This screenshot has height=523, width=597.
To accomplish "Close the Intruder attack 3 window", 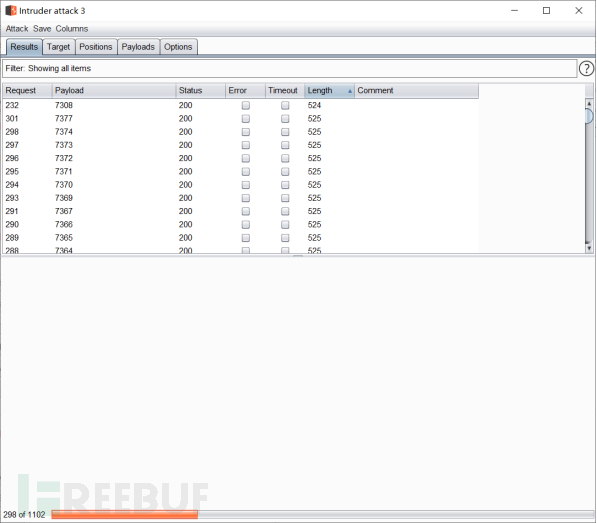I will point(579,11).
